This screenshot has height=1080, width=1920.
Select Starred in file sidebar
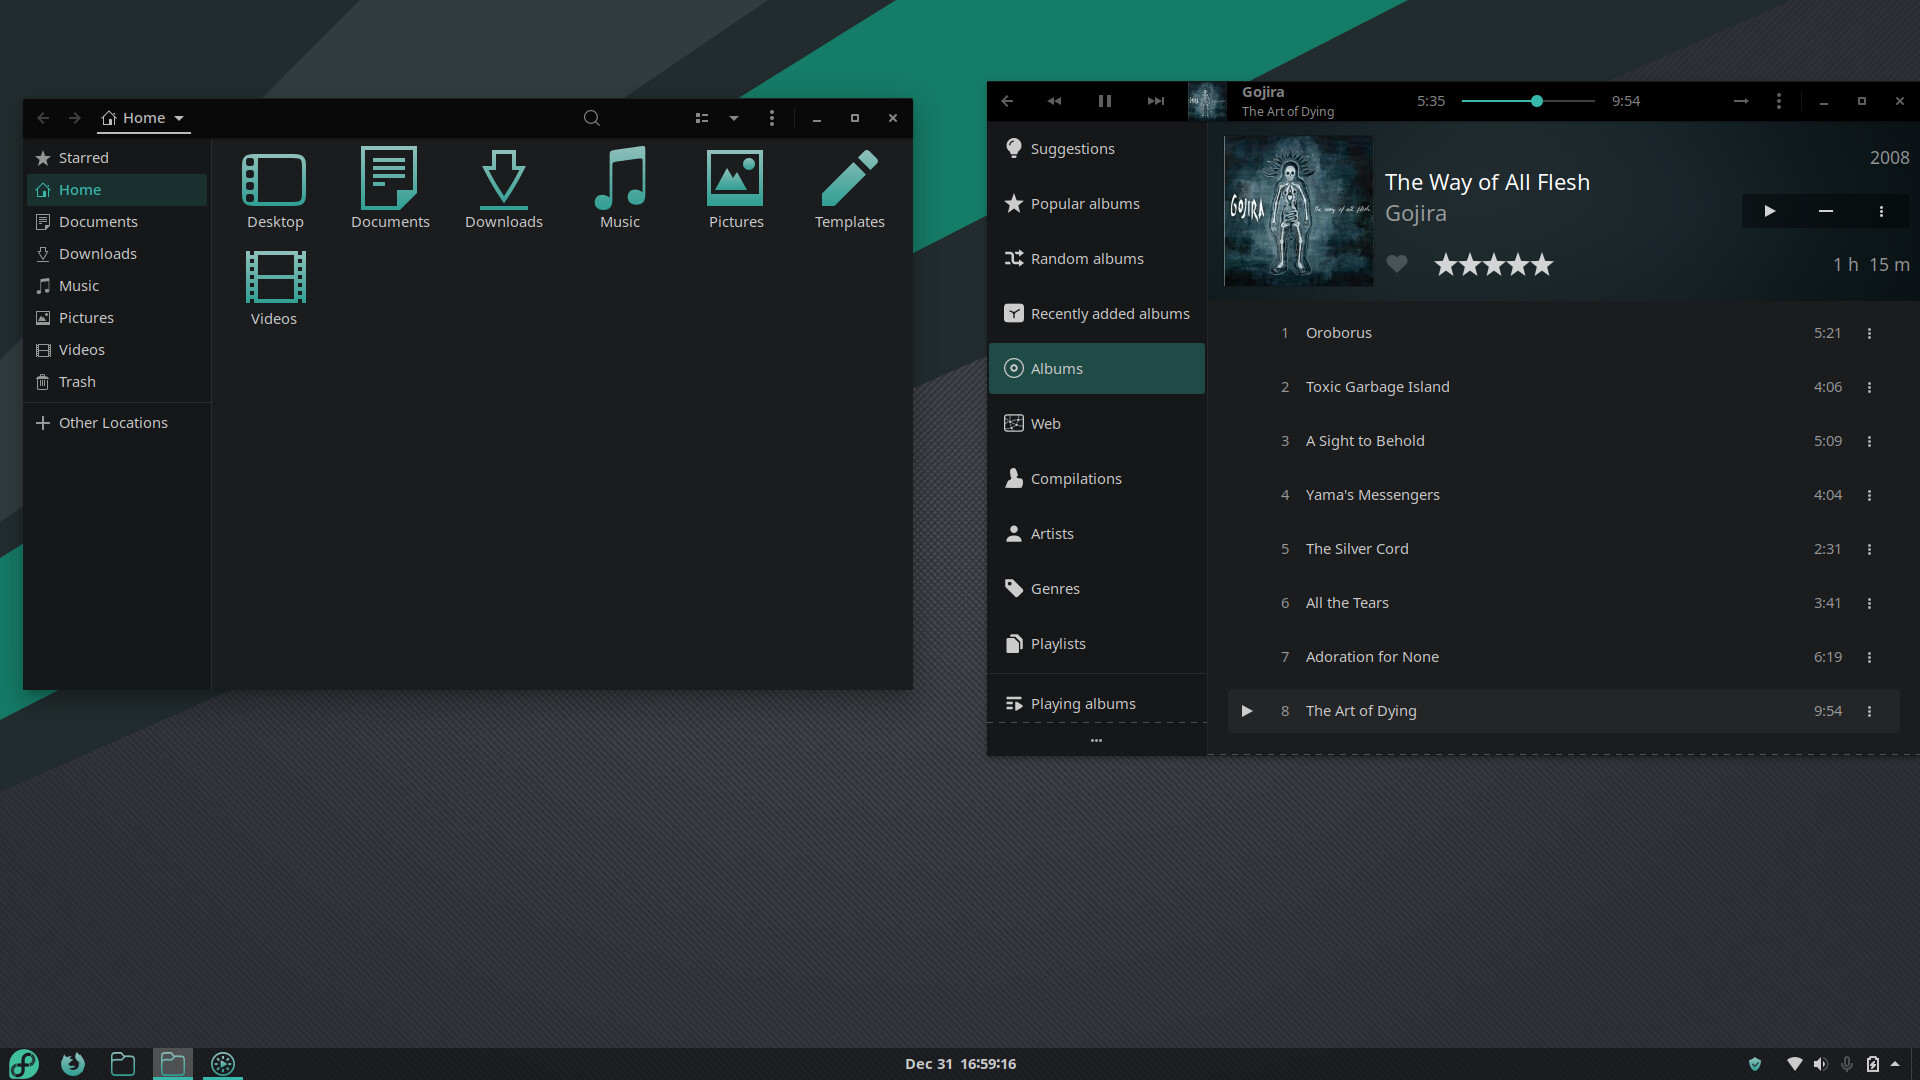click(117, 158)
